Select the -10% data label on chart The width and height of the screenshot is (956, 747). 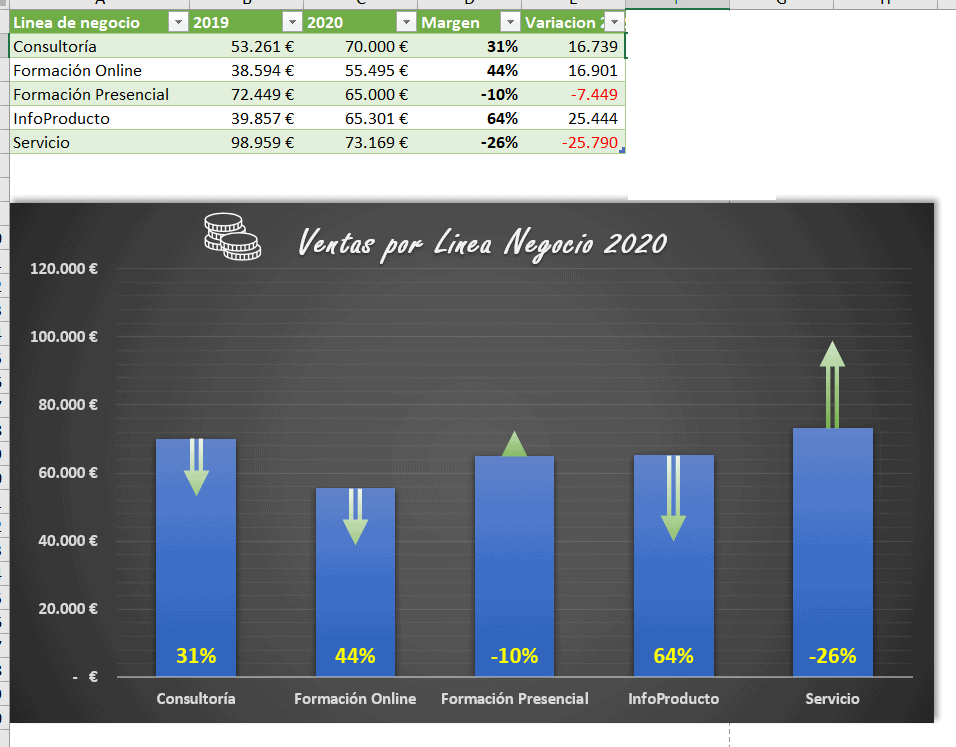tap(515, 656)
